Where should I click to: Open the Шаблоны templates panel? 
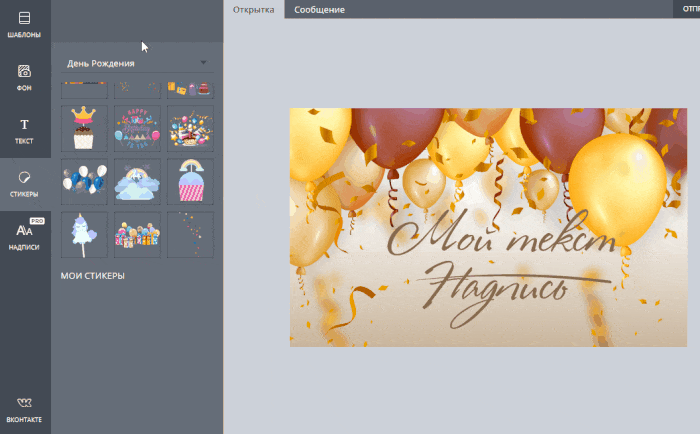24,25
